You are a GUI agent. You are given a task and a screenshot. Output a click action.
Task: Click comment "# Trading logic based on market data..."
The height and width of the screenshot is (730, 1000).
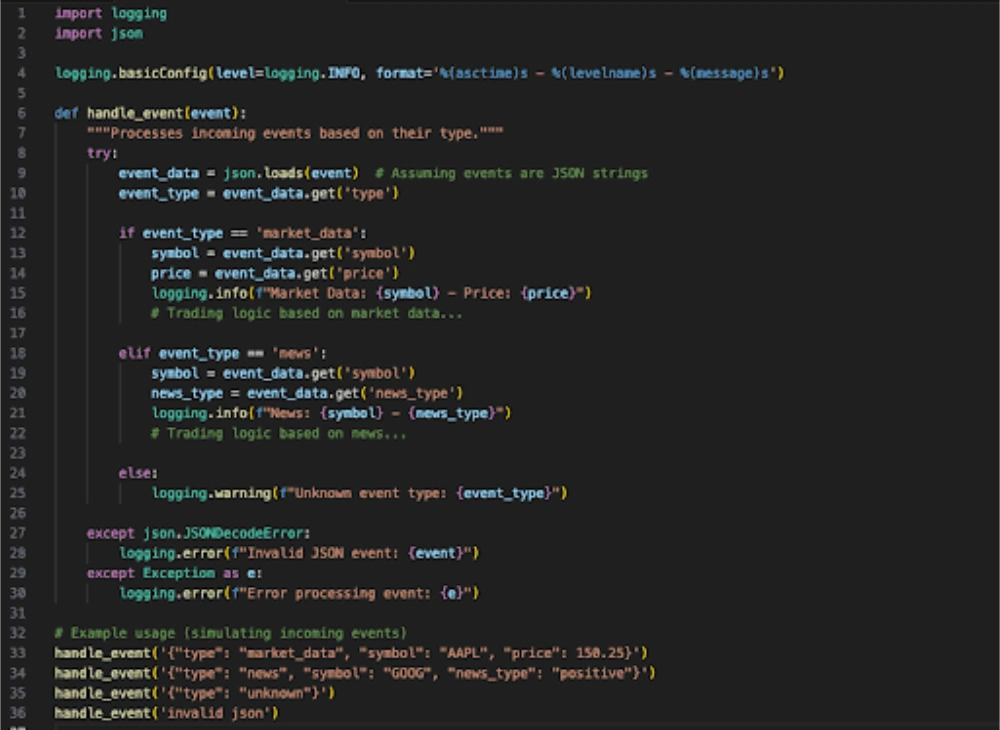[306, 313]
